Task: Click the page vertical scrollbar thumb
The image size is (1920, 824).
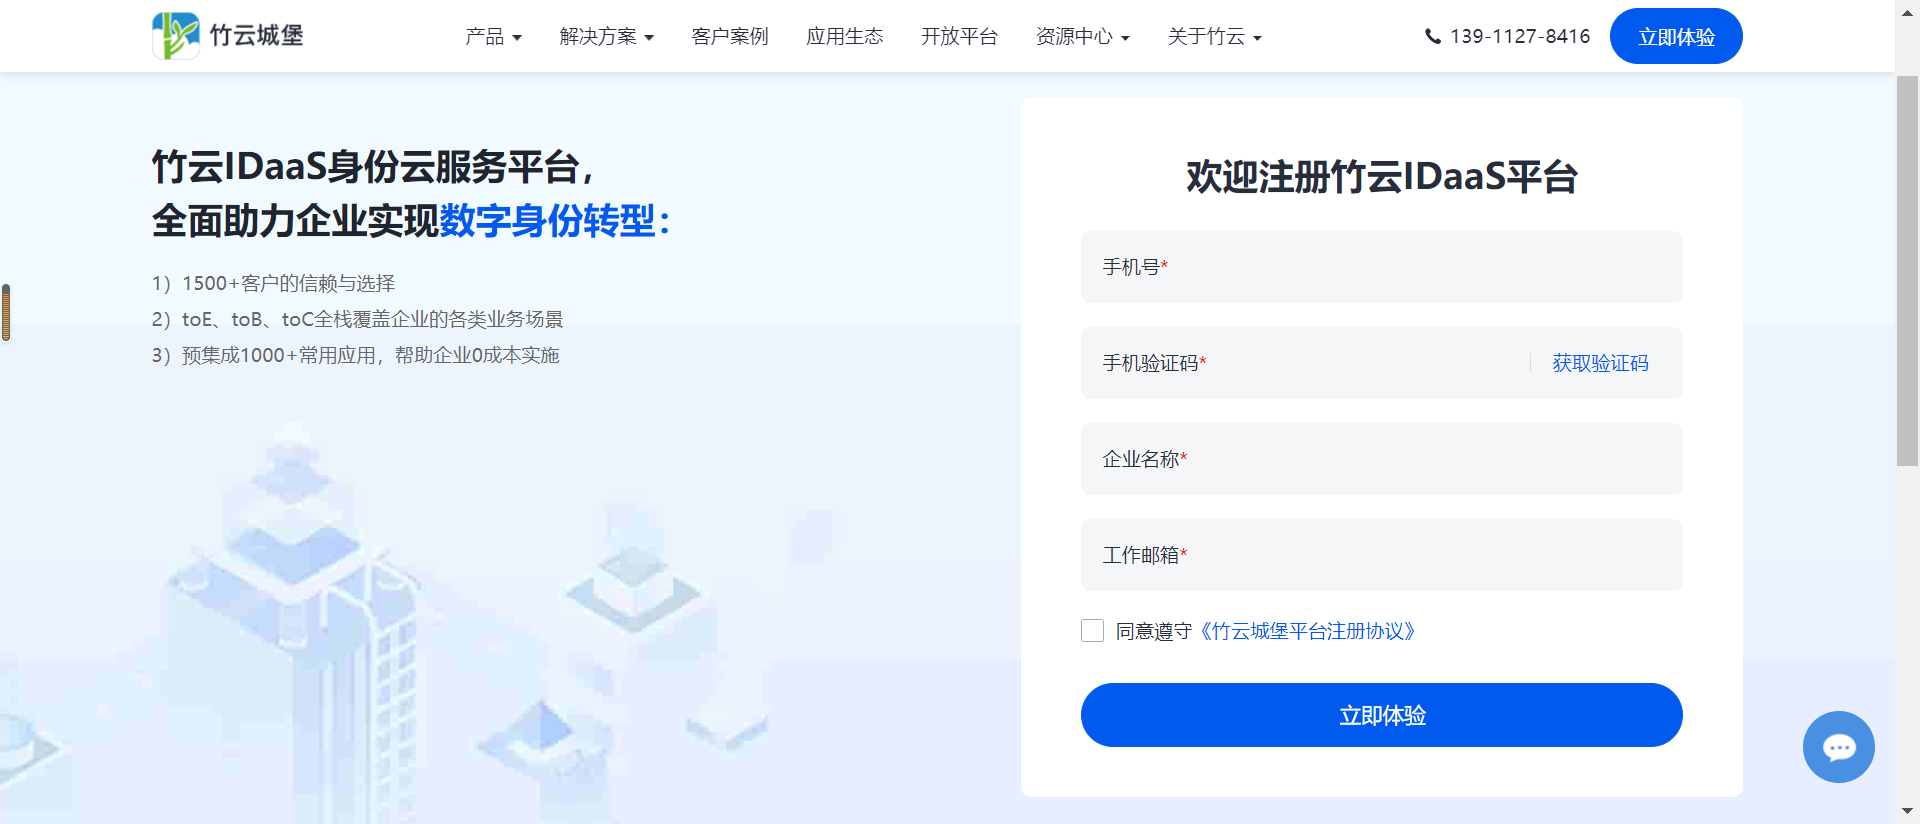Action: tap(1907, 270)
